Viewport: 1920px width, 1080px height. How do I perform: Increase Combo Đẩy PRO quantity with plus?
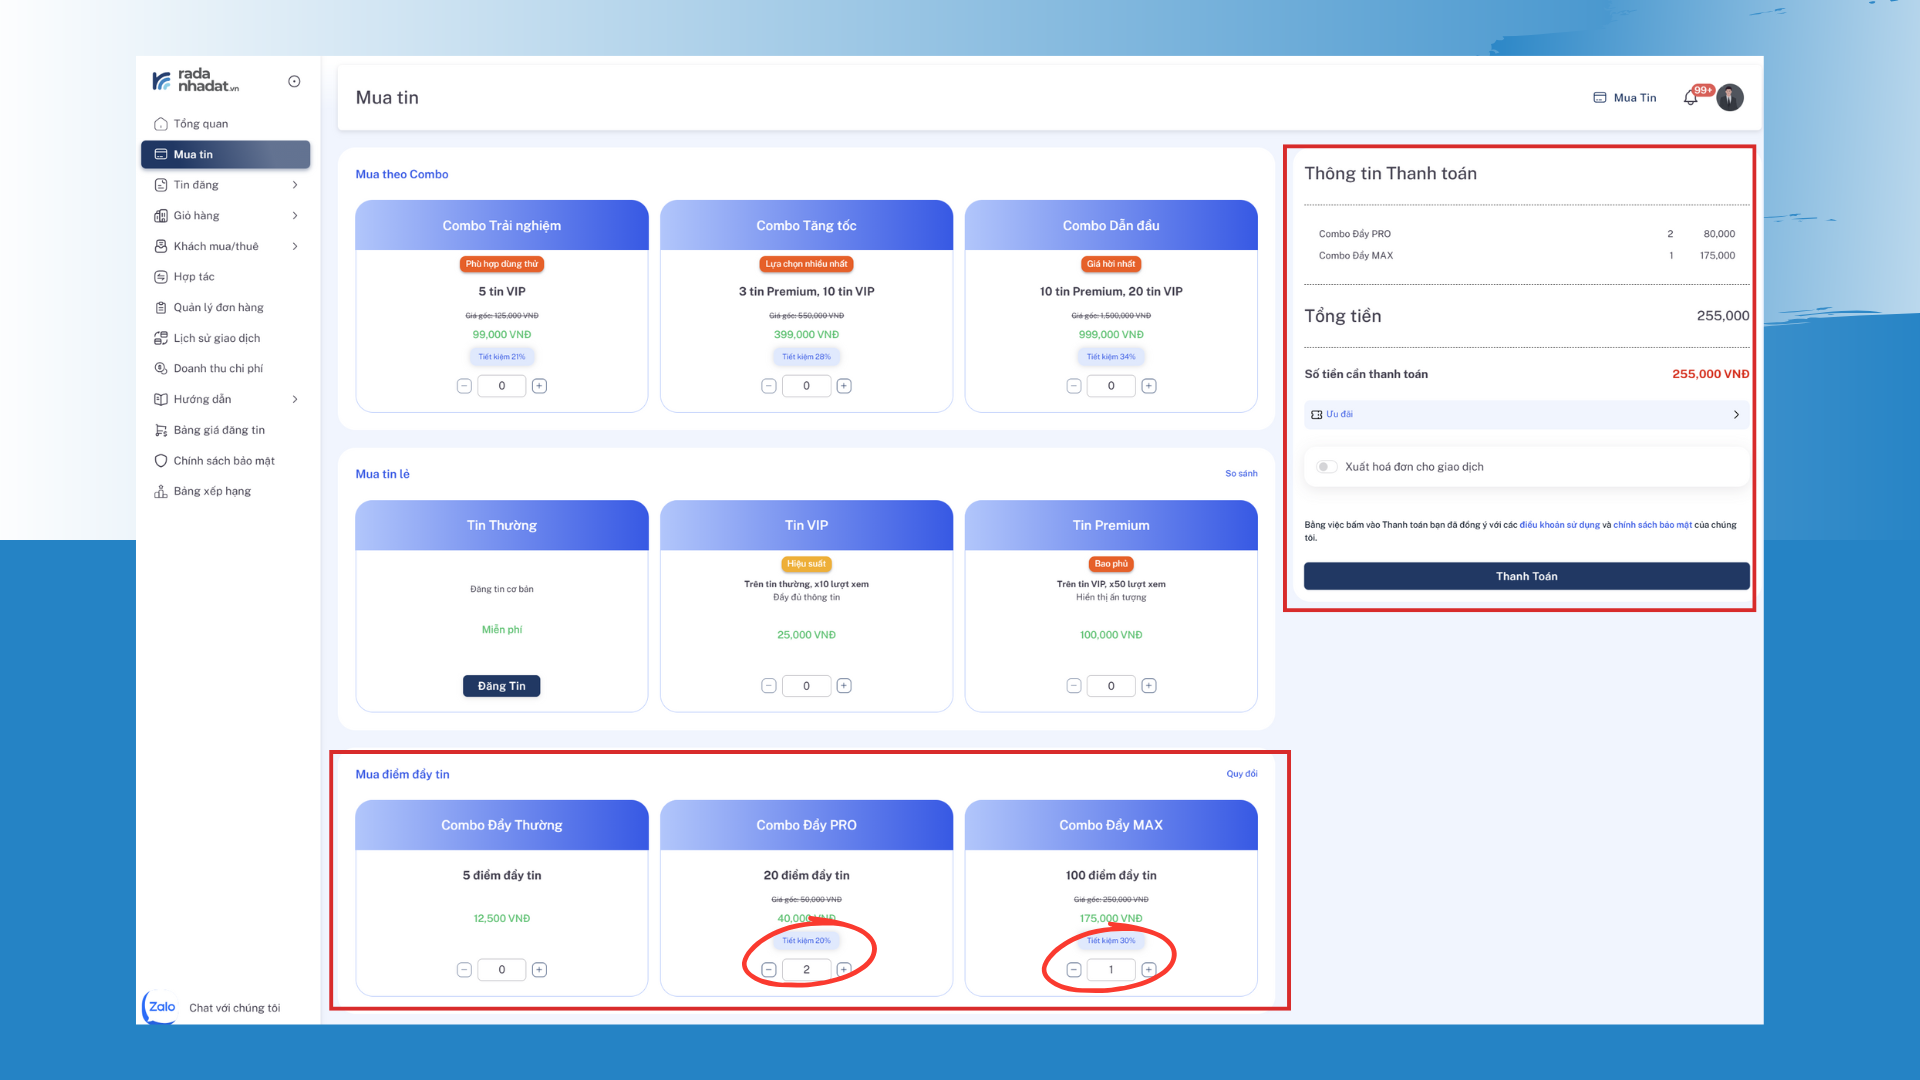click(x=844, y=969)
